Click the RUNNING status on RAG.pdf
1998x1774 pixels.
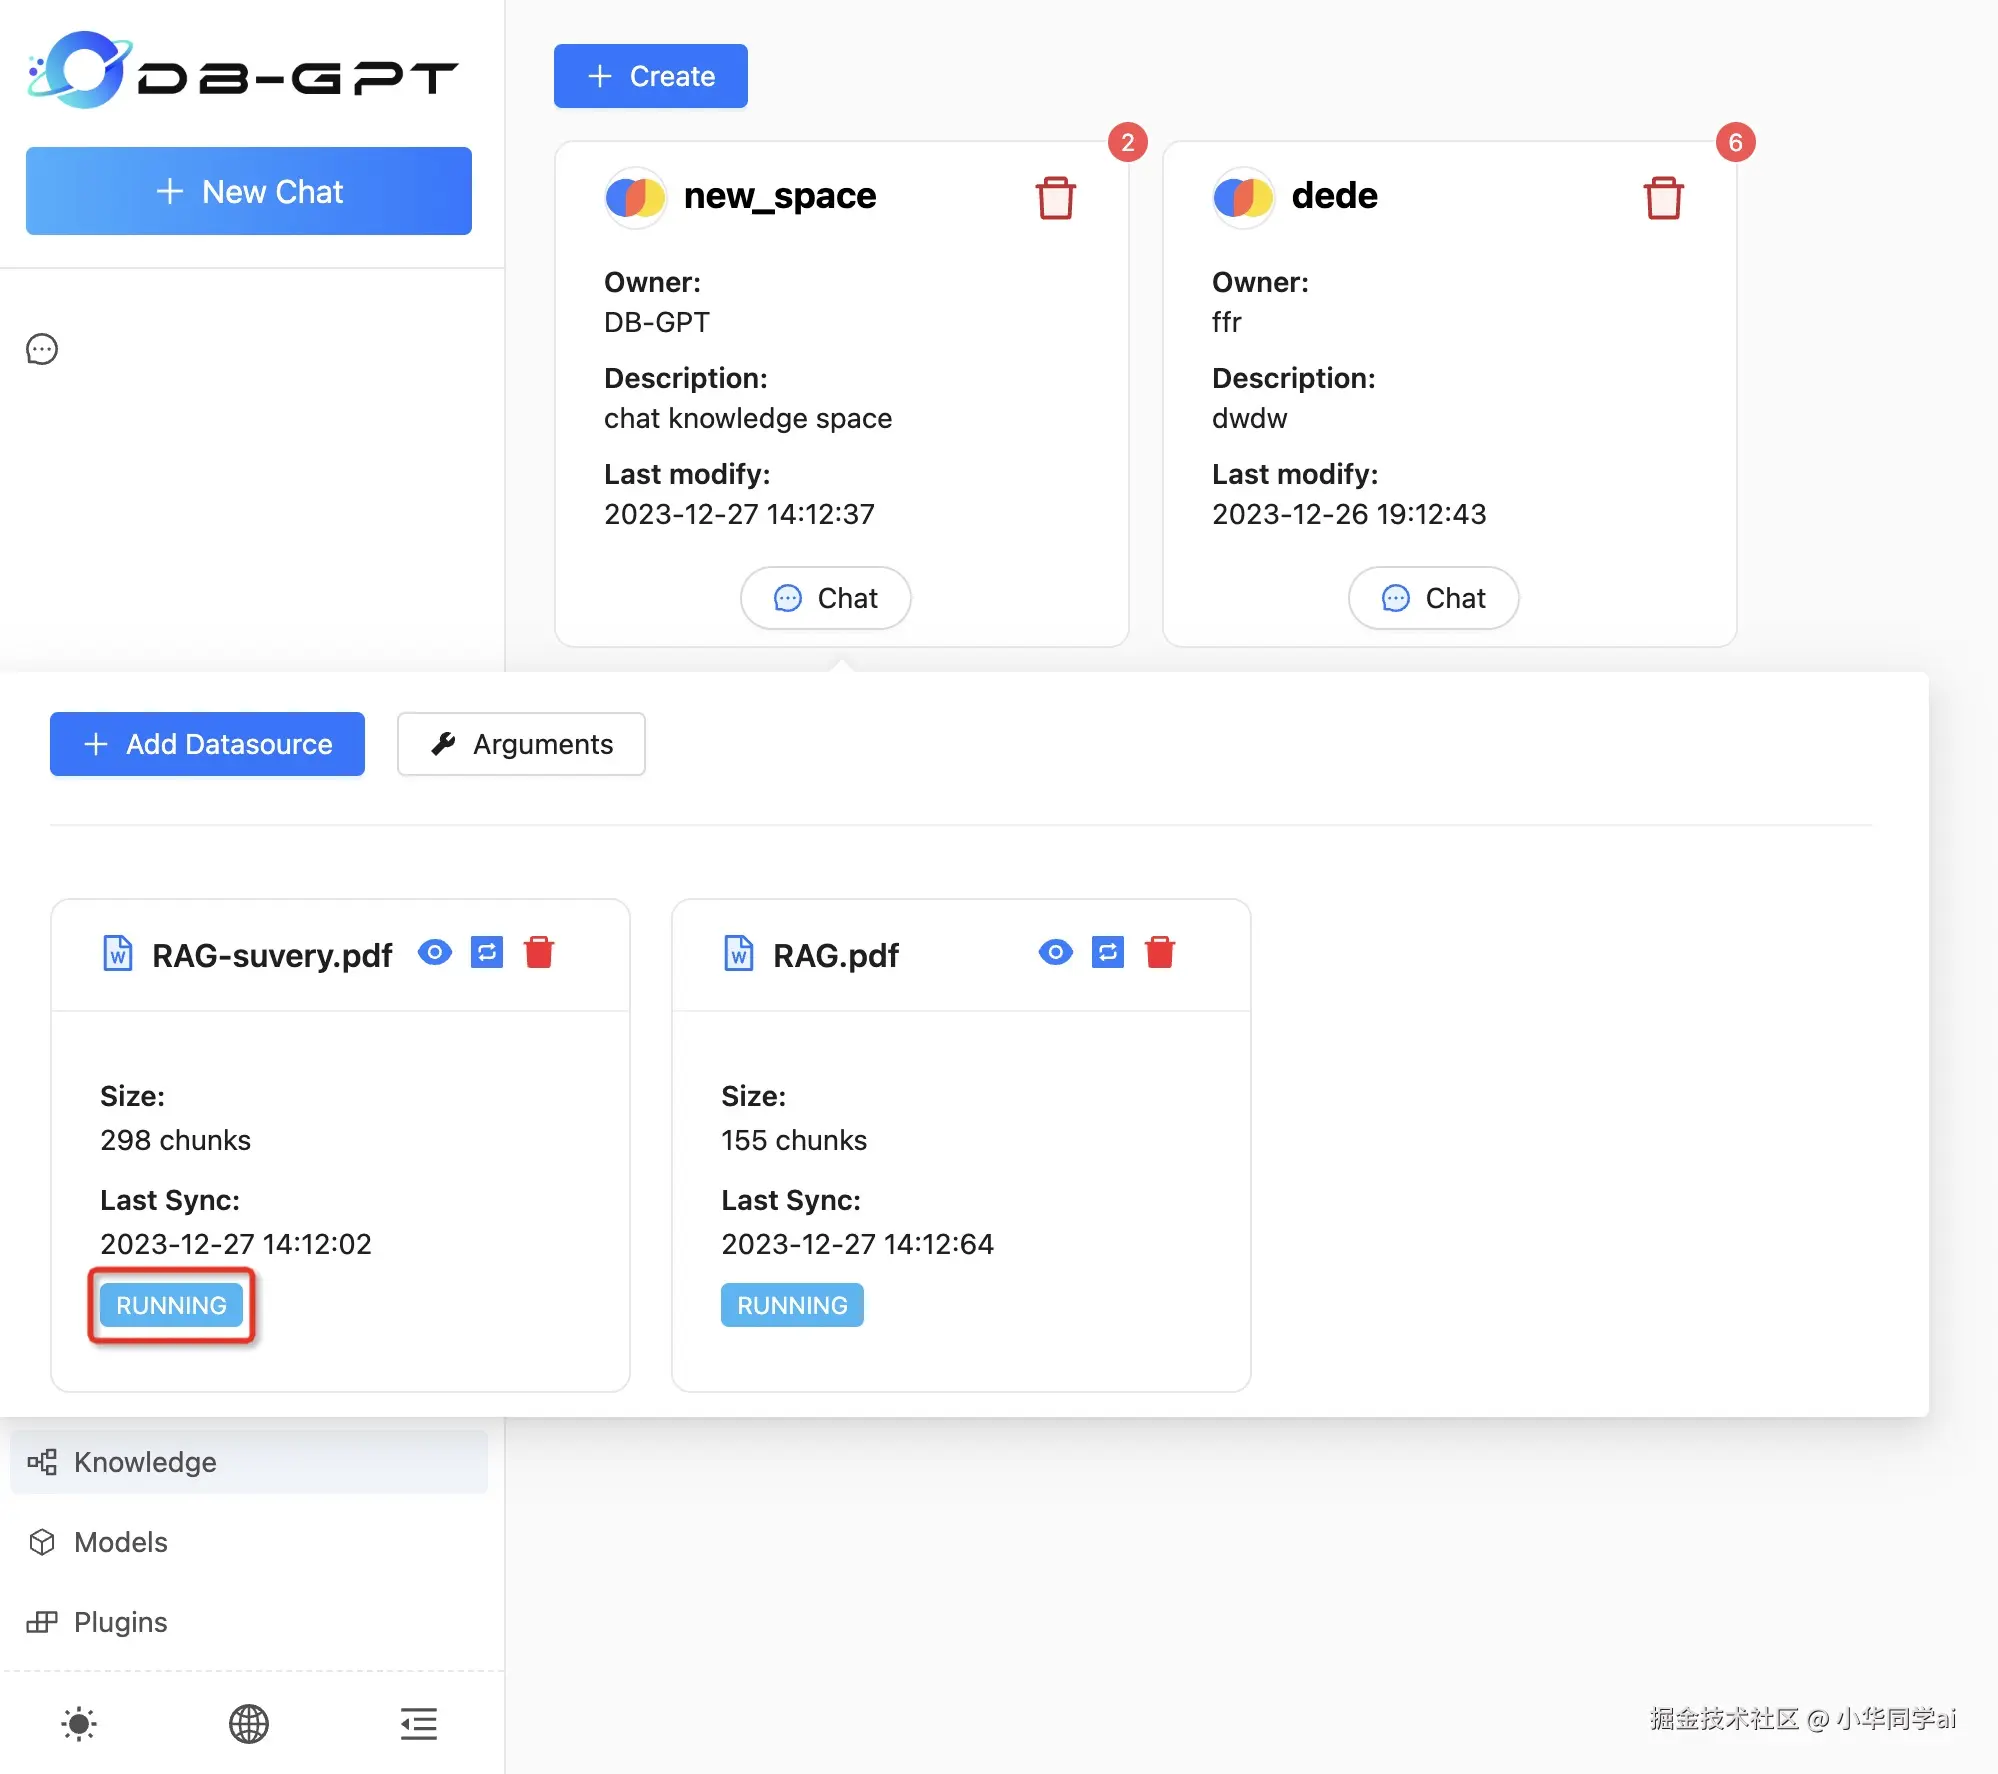point(791,1305)
